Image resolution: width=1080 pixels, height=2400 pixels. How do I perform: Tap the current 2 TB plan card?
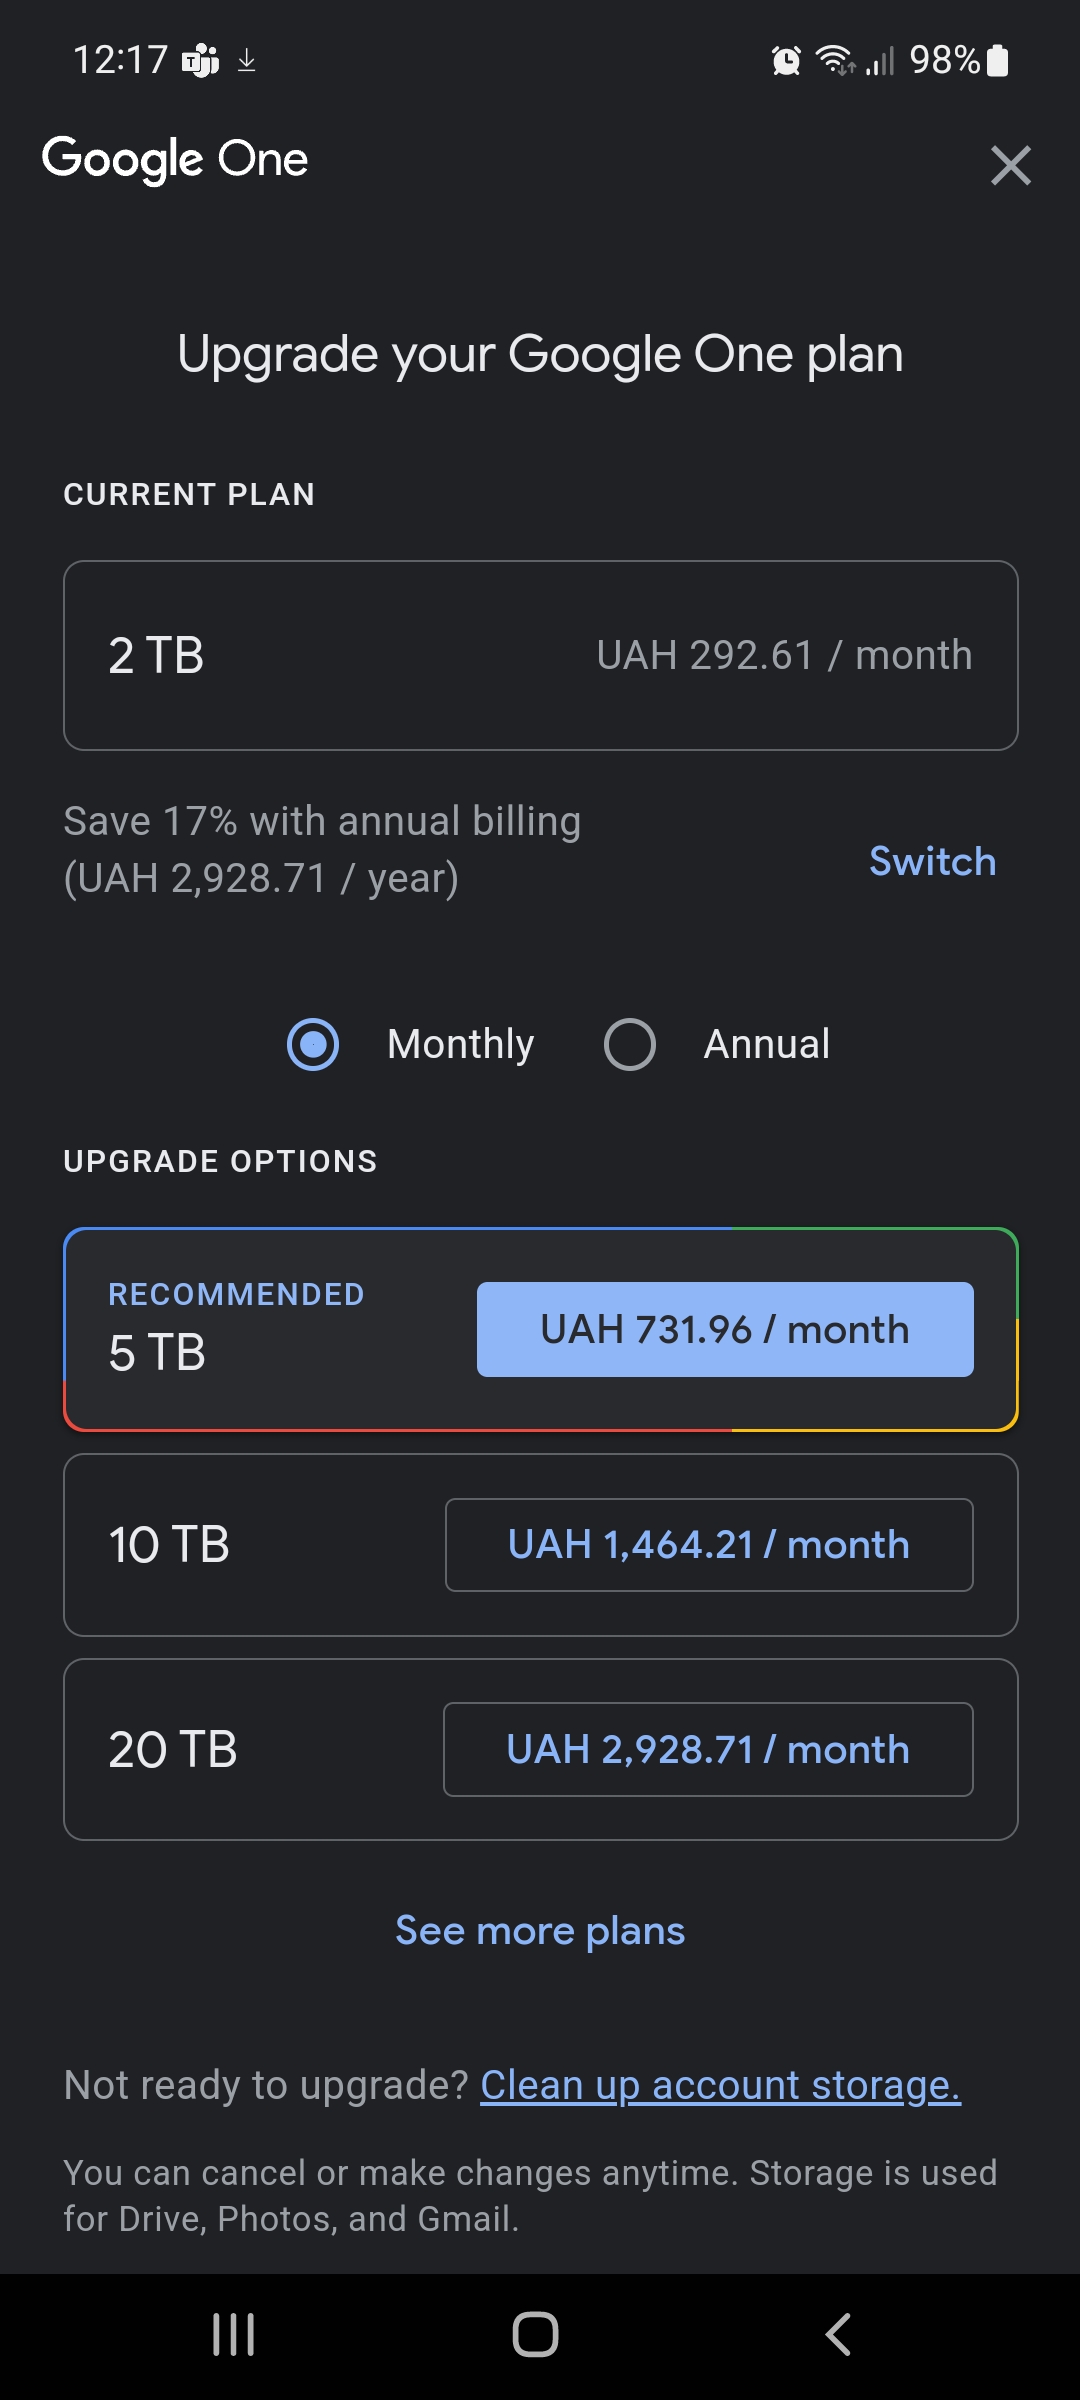pyautogui.click(x=540, y=655)
